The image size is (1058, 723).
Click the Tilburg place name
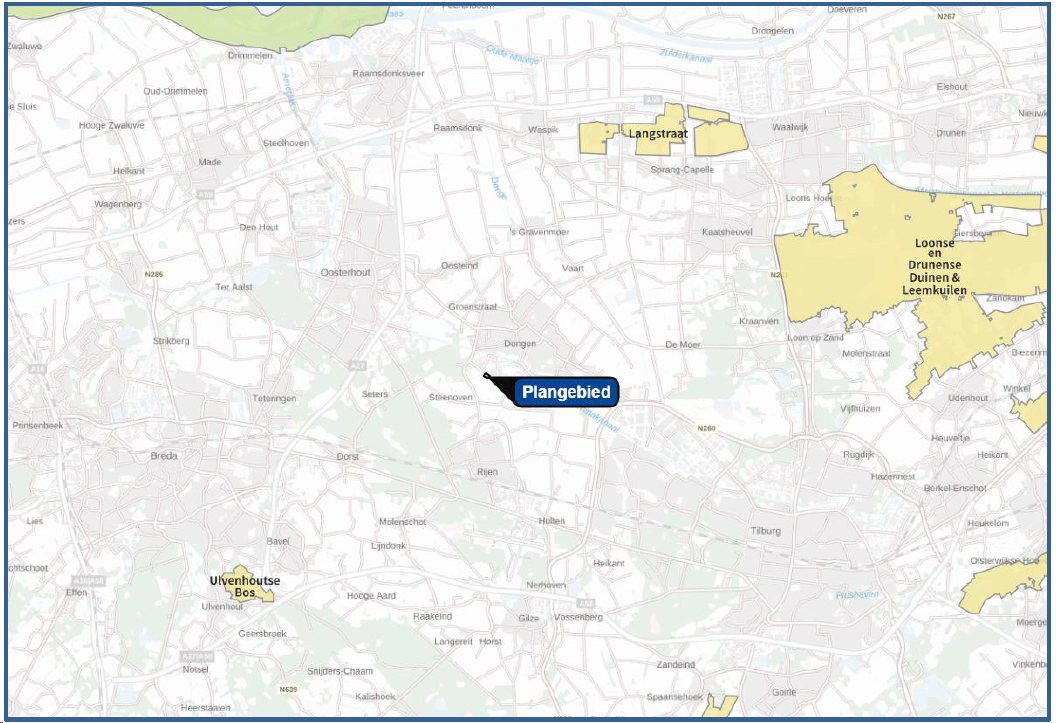(765, 531)
